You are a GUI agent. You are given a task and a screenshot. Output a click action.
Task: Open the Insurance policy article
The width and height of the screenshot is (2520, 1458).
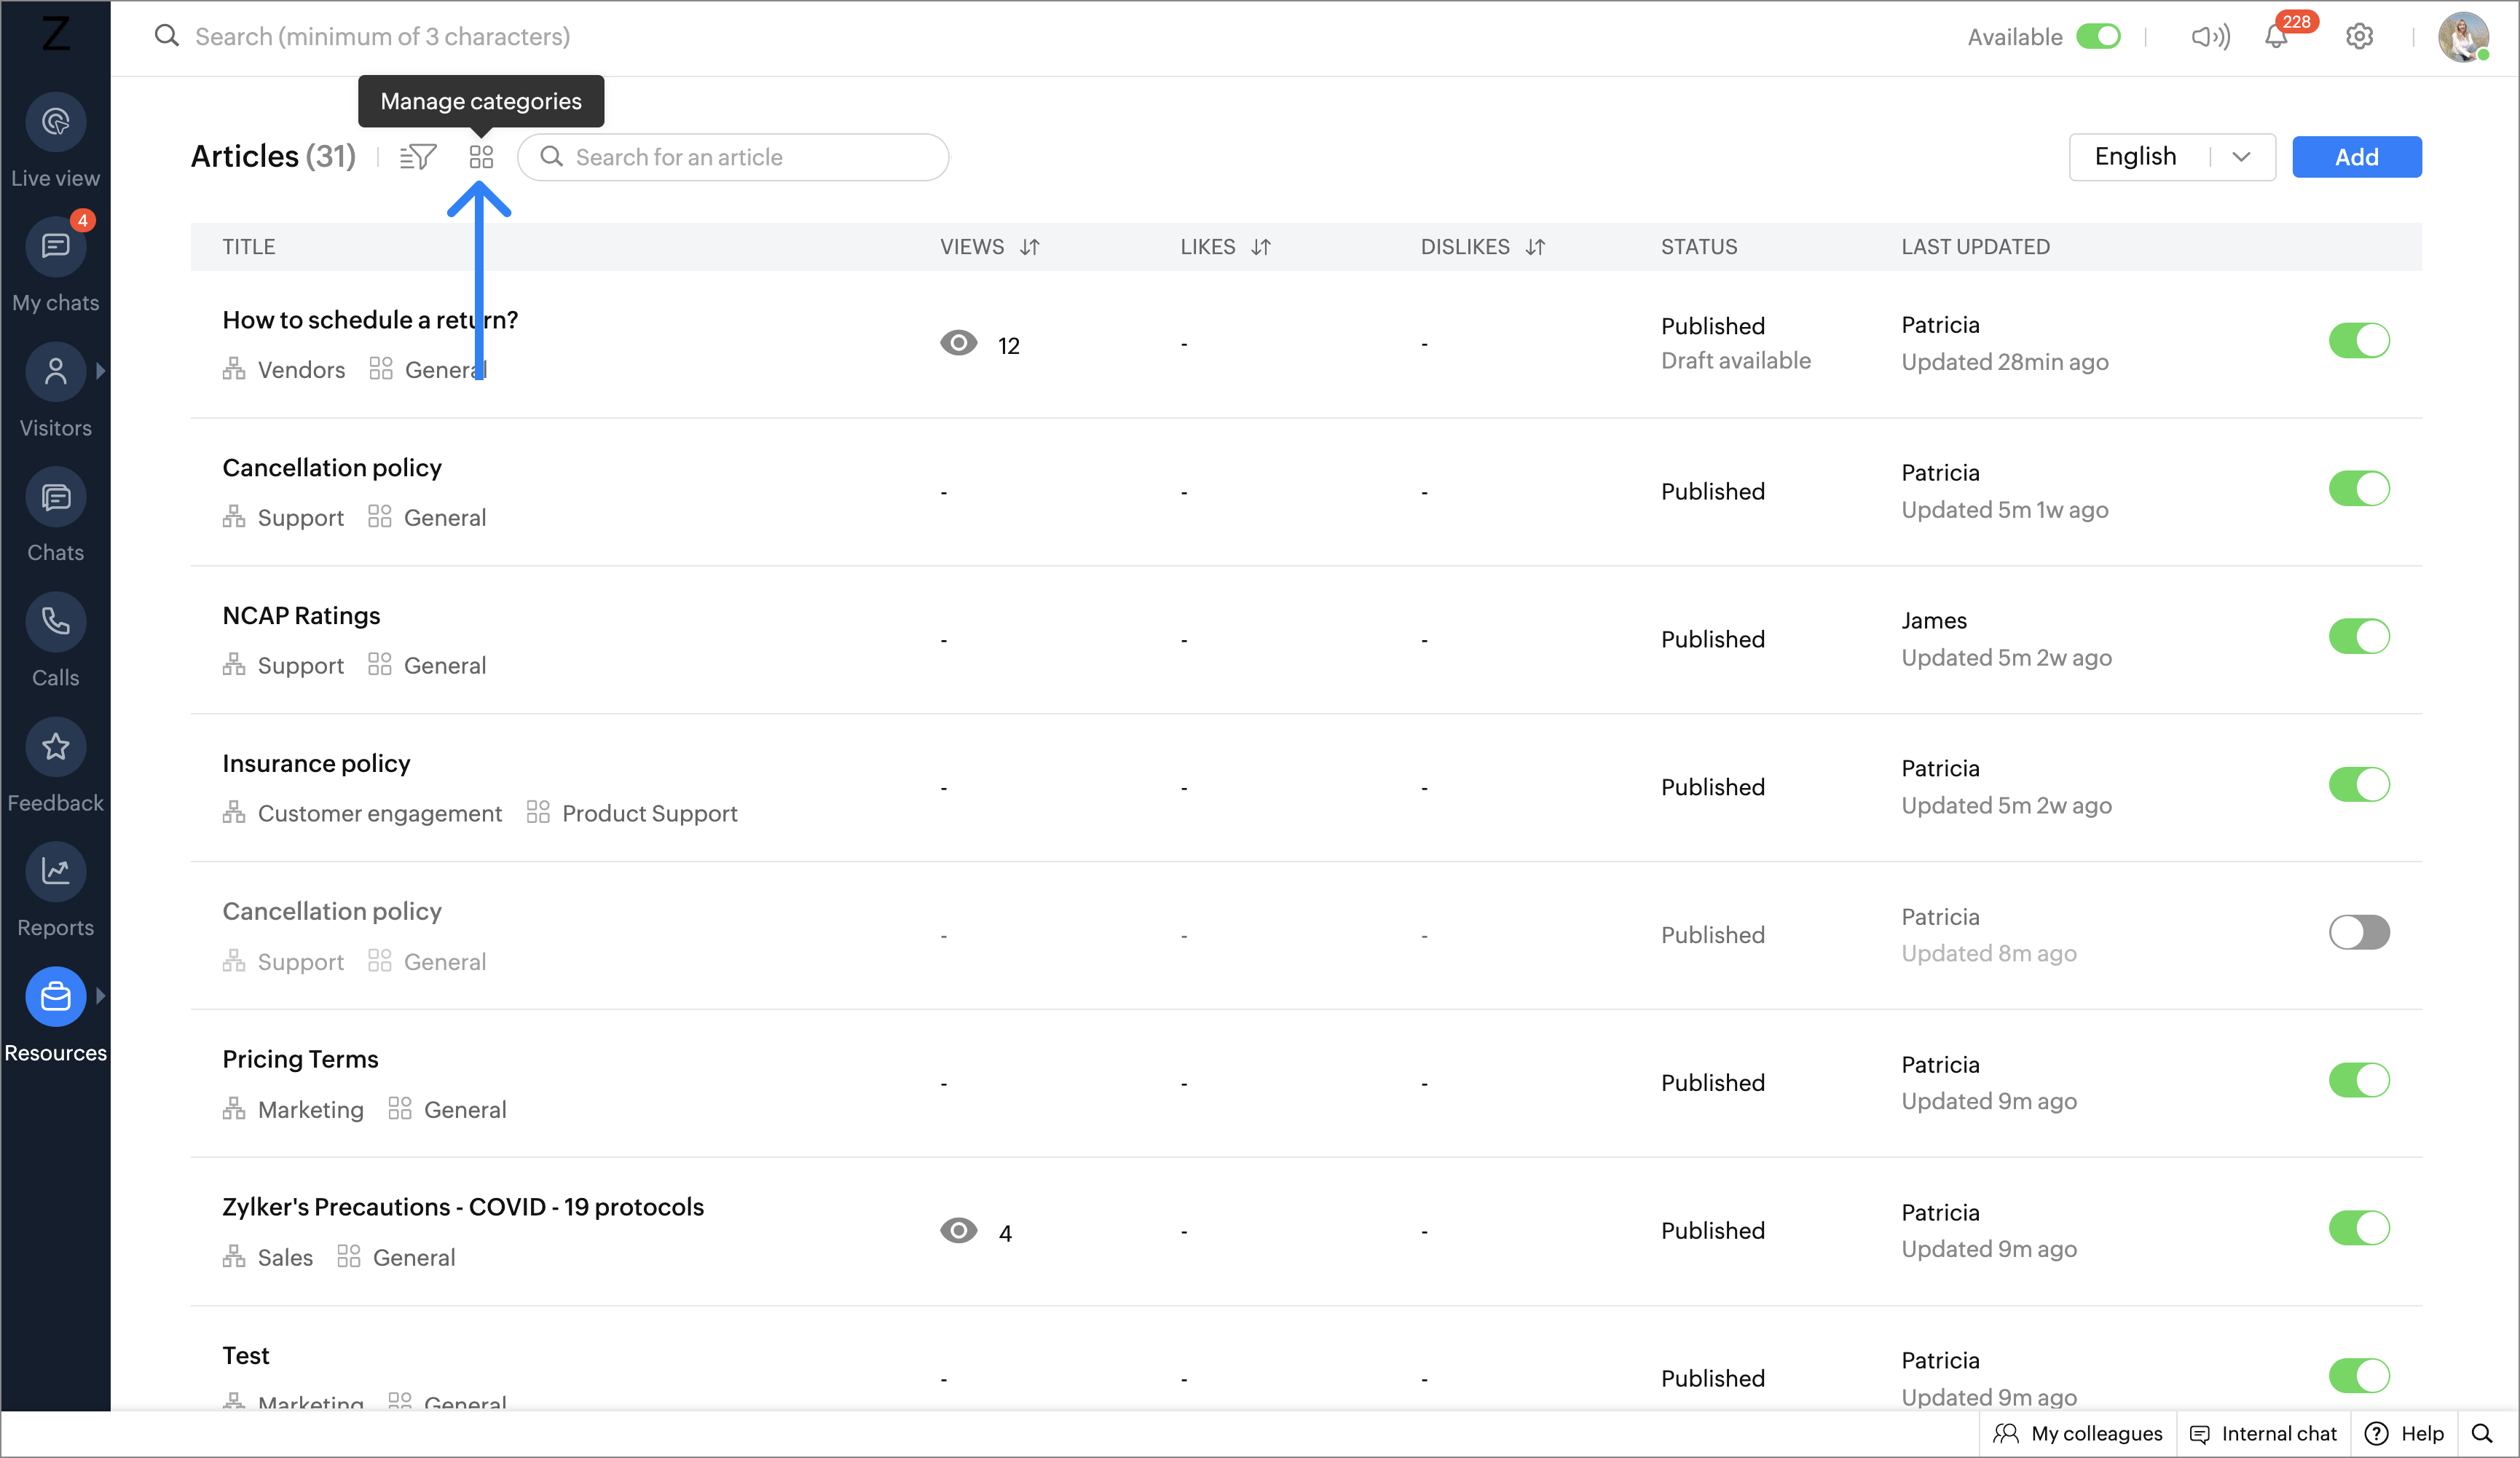316,764
